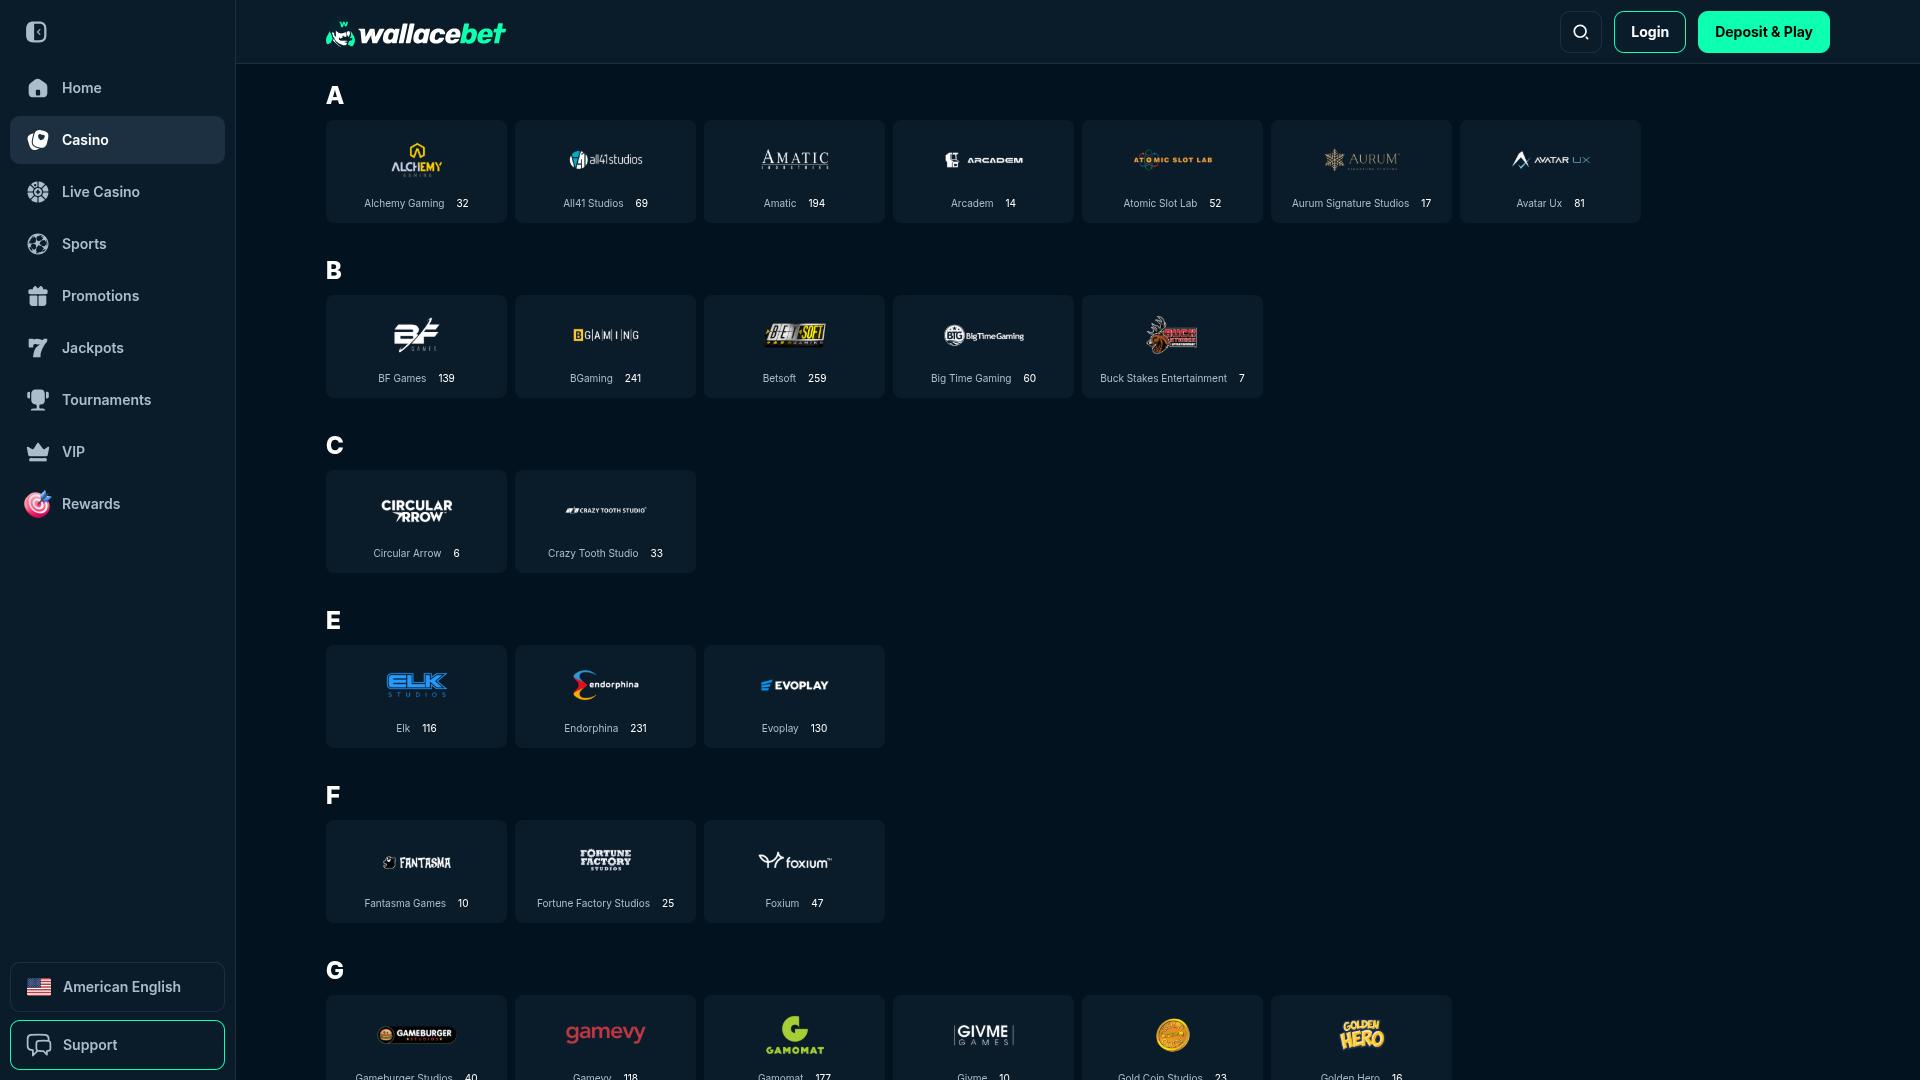Open the Gamomat provider logo

coord(795,1035)
